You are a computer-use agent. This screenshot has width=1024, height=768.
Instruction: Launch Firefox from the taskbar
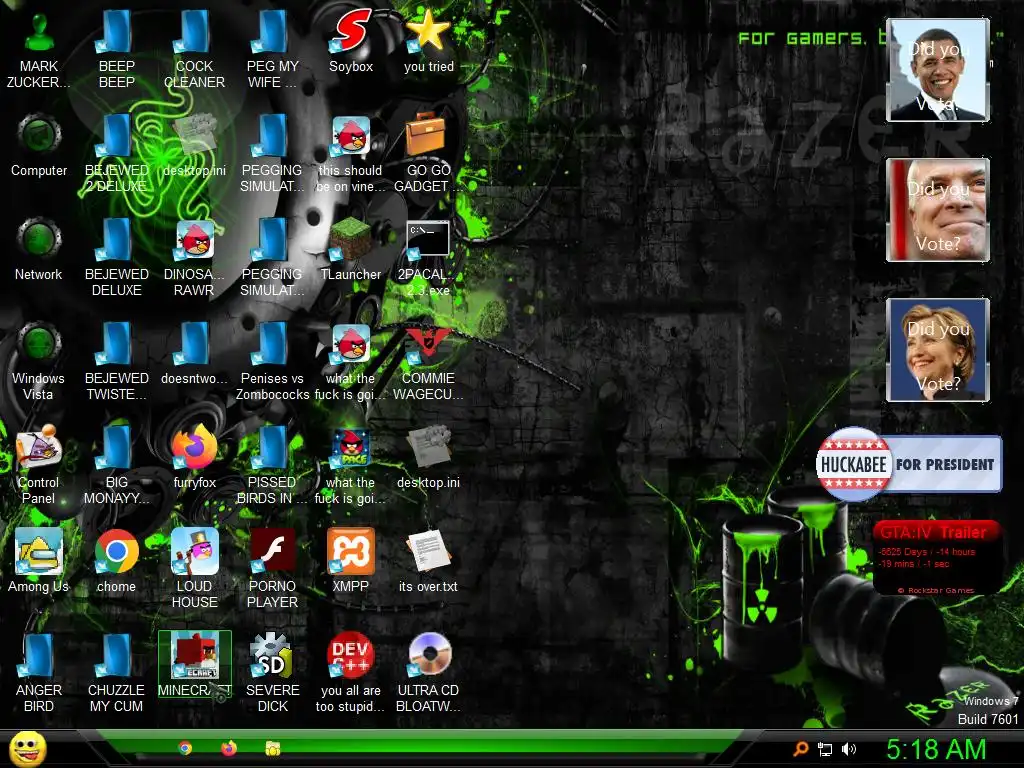[x=229, y=748]
